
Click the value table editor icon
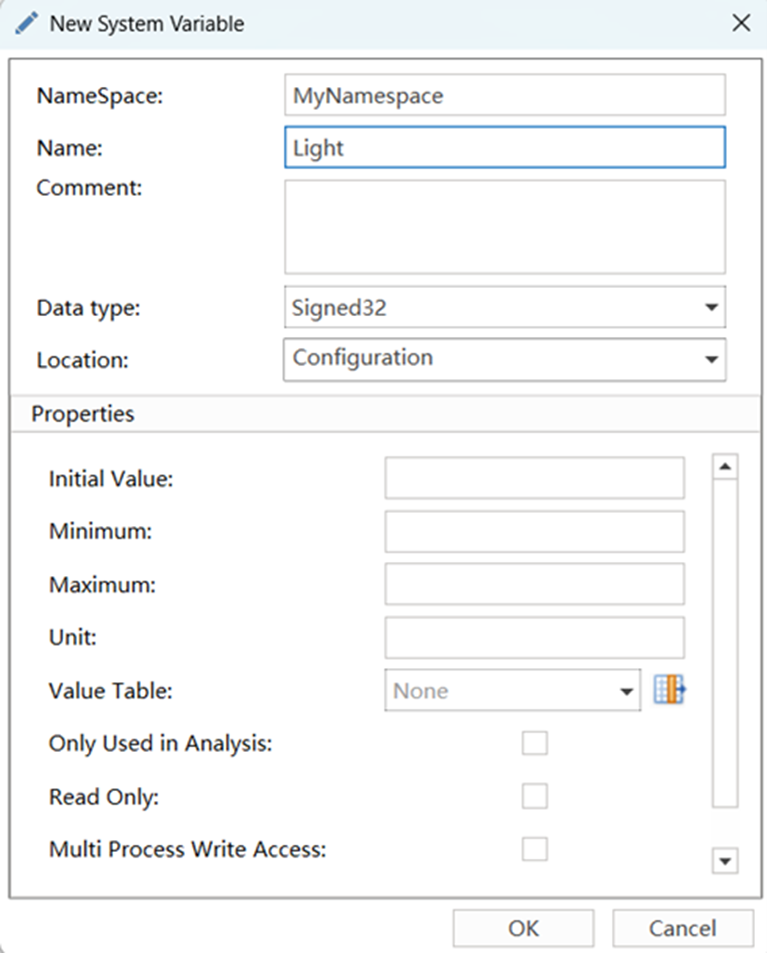pyautogui.click(x=671, y=690)
